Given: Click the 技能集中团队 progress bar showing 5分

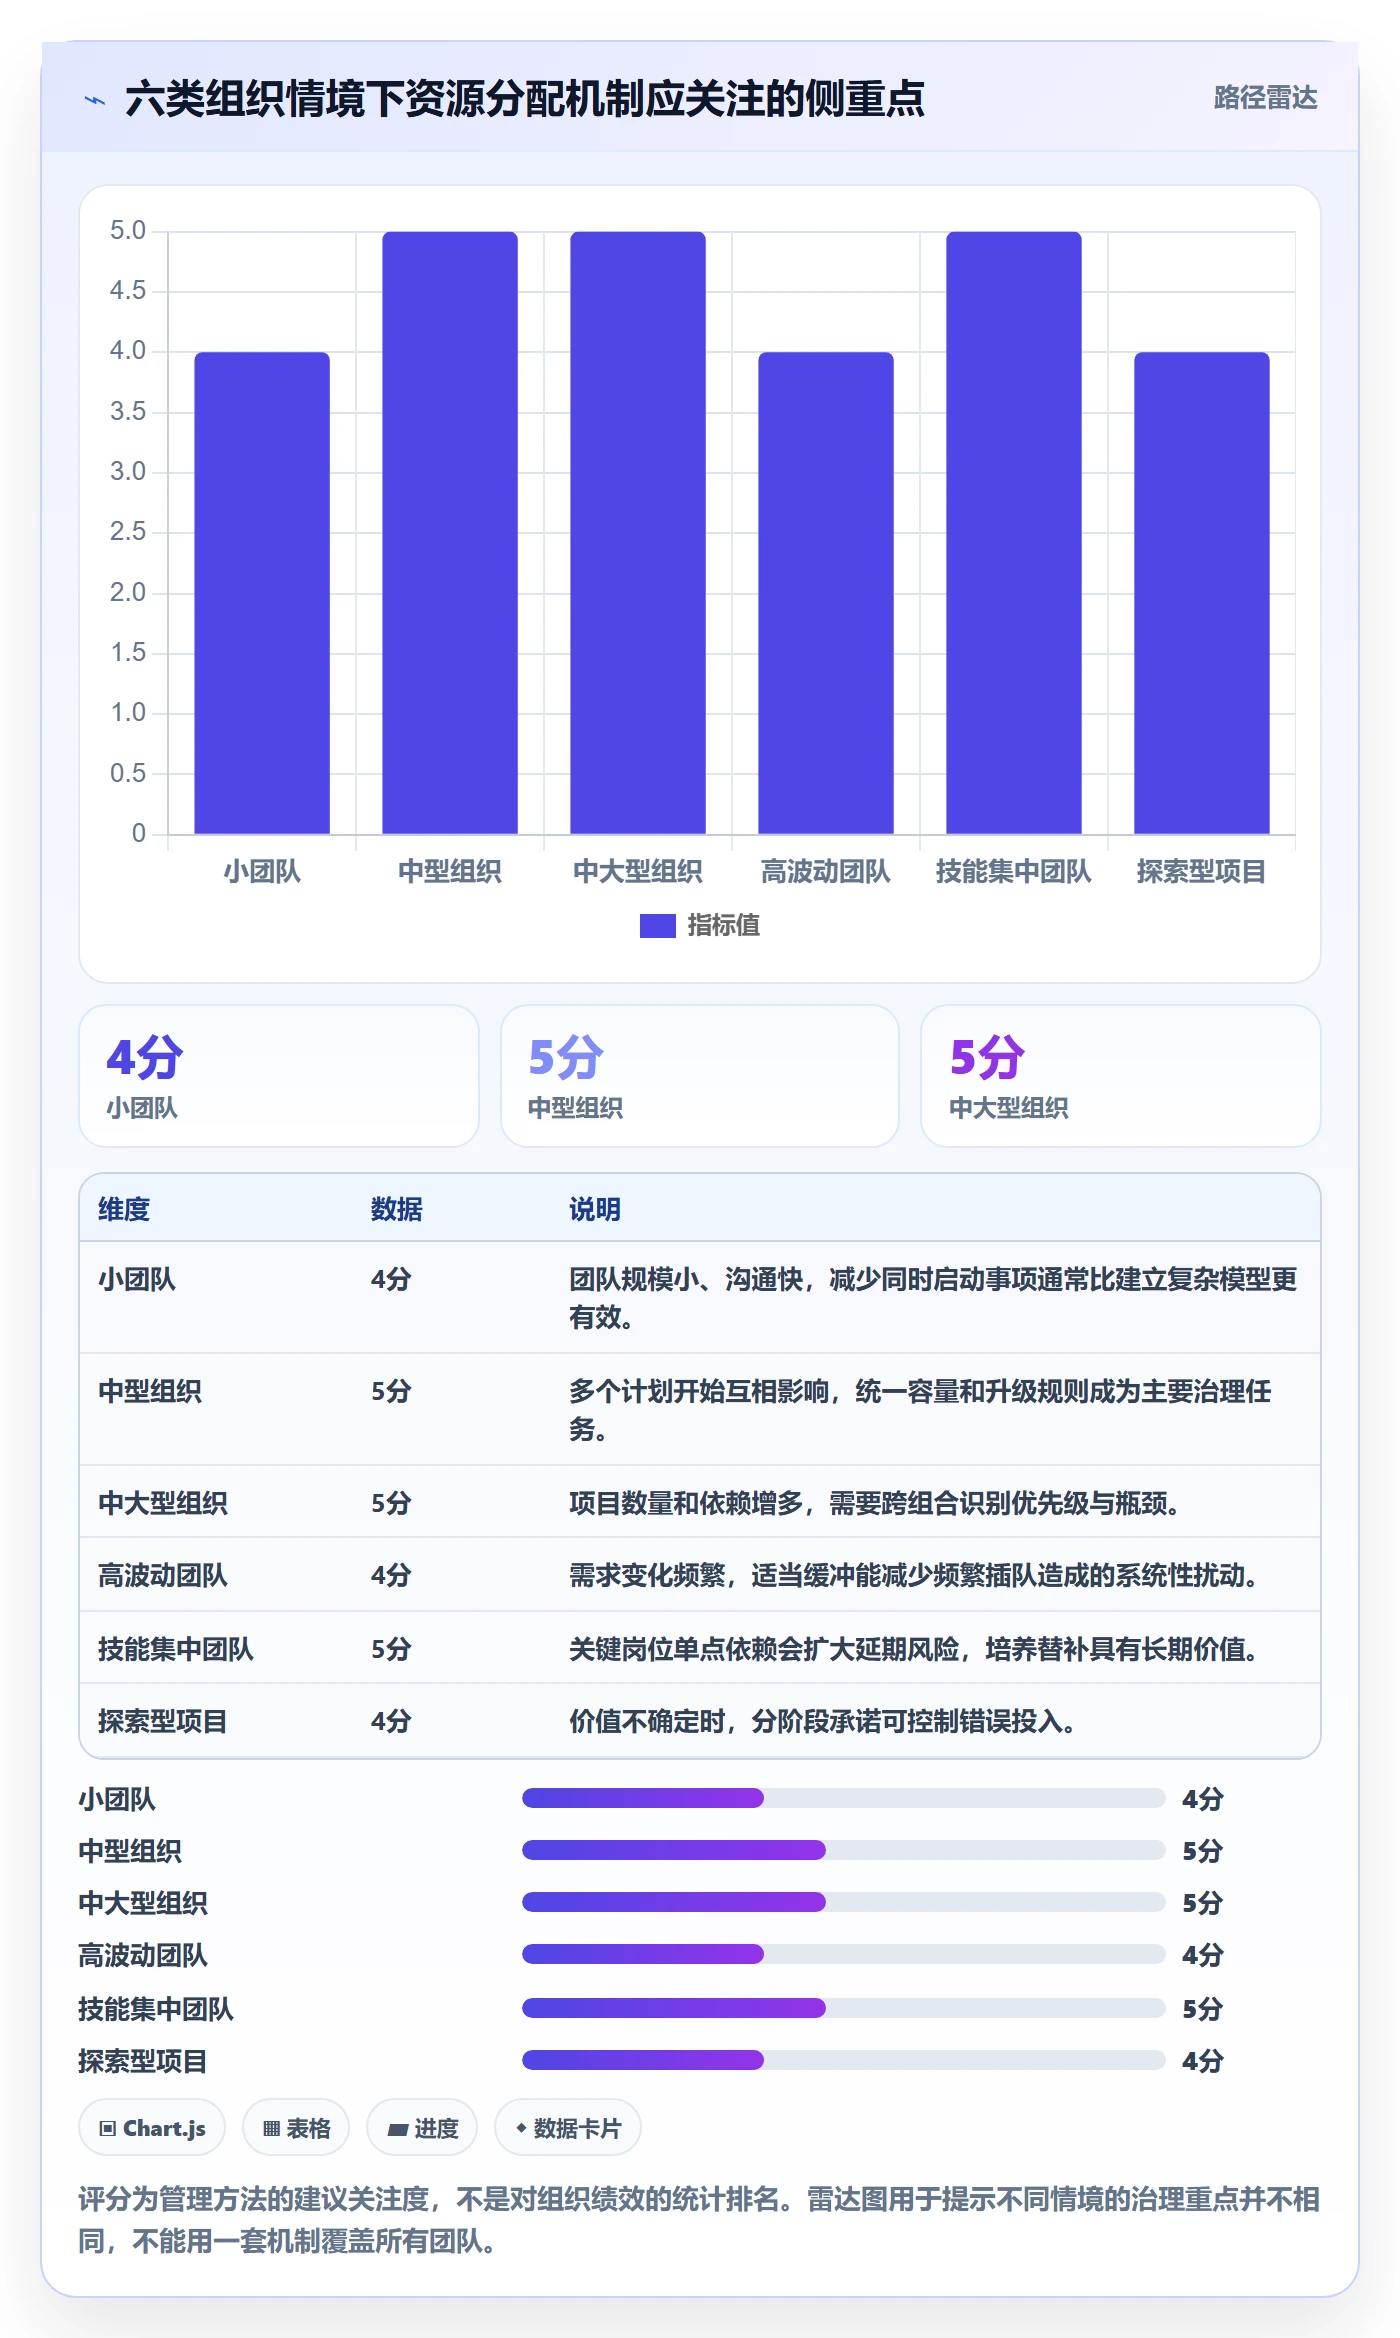Looking at the screenshot, I should (x=844, y=2008).
